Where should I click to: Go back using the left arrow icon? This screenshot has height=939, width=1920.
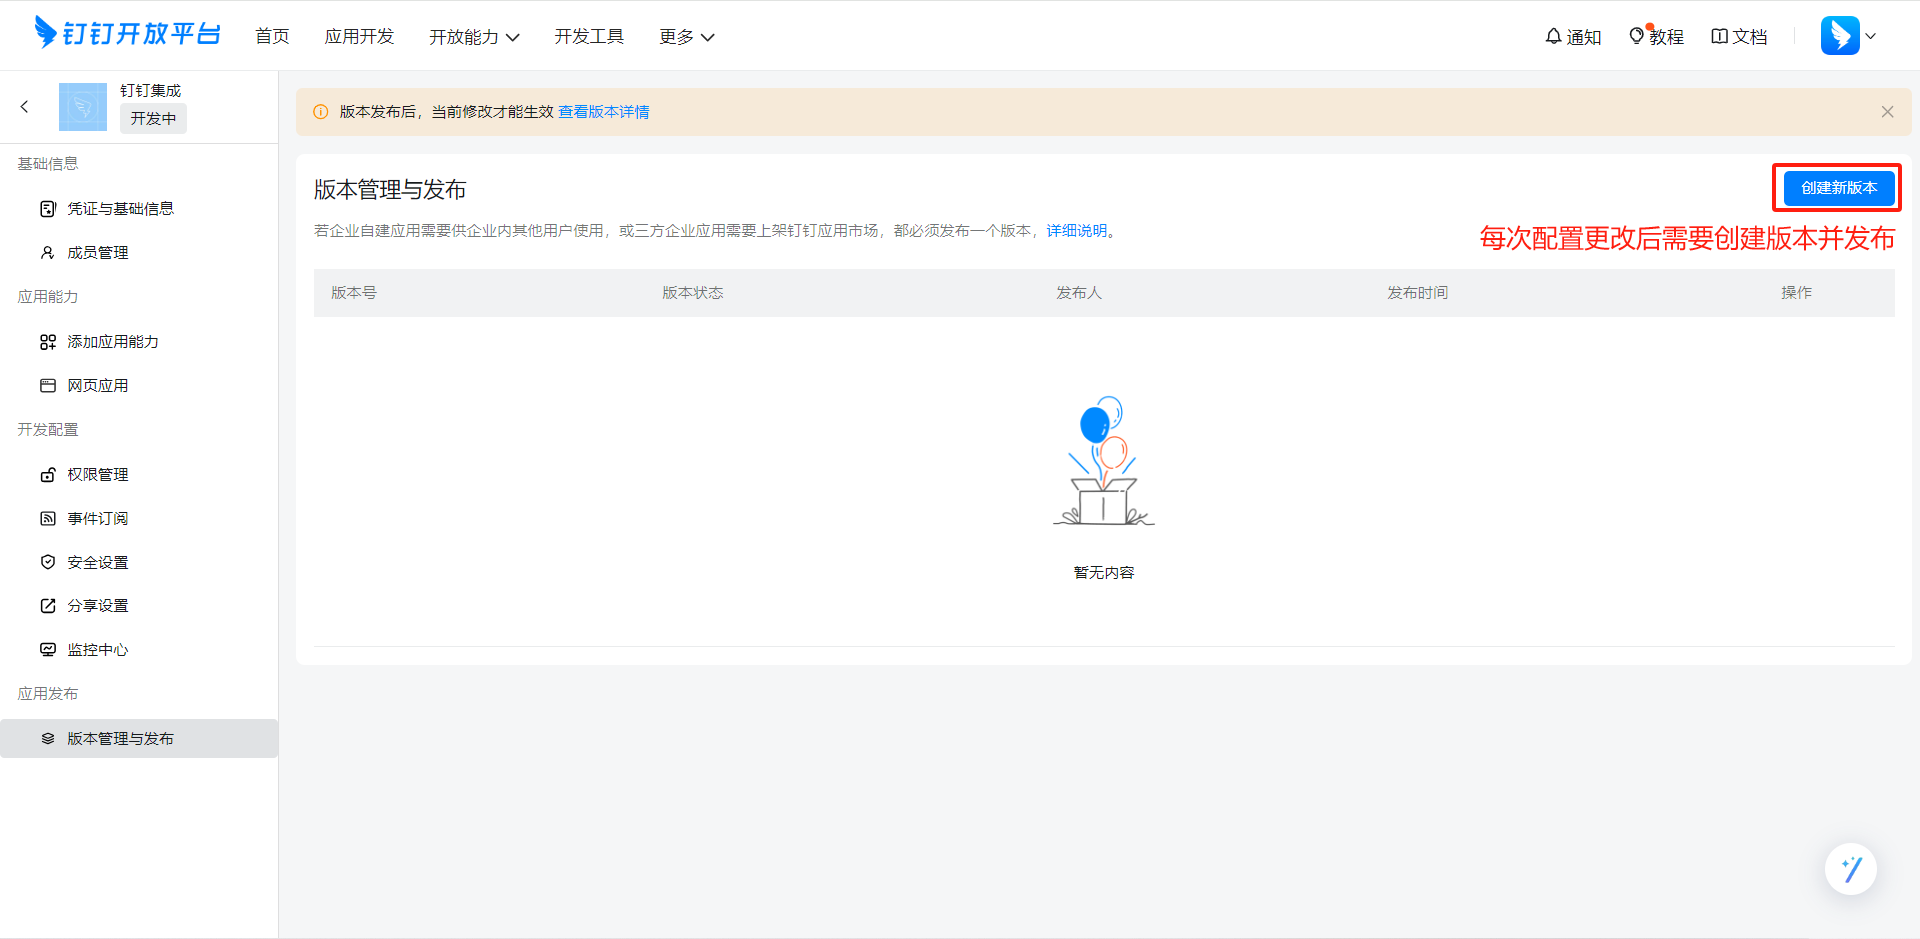click(25, 107)
